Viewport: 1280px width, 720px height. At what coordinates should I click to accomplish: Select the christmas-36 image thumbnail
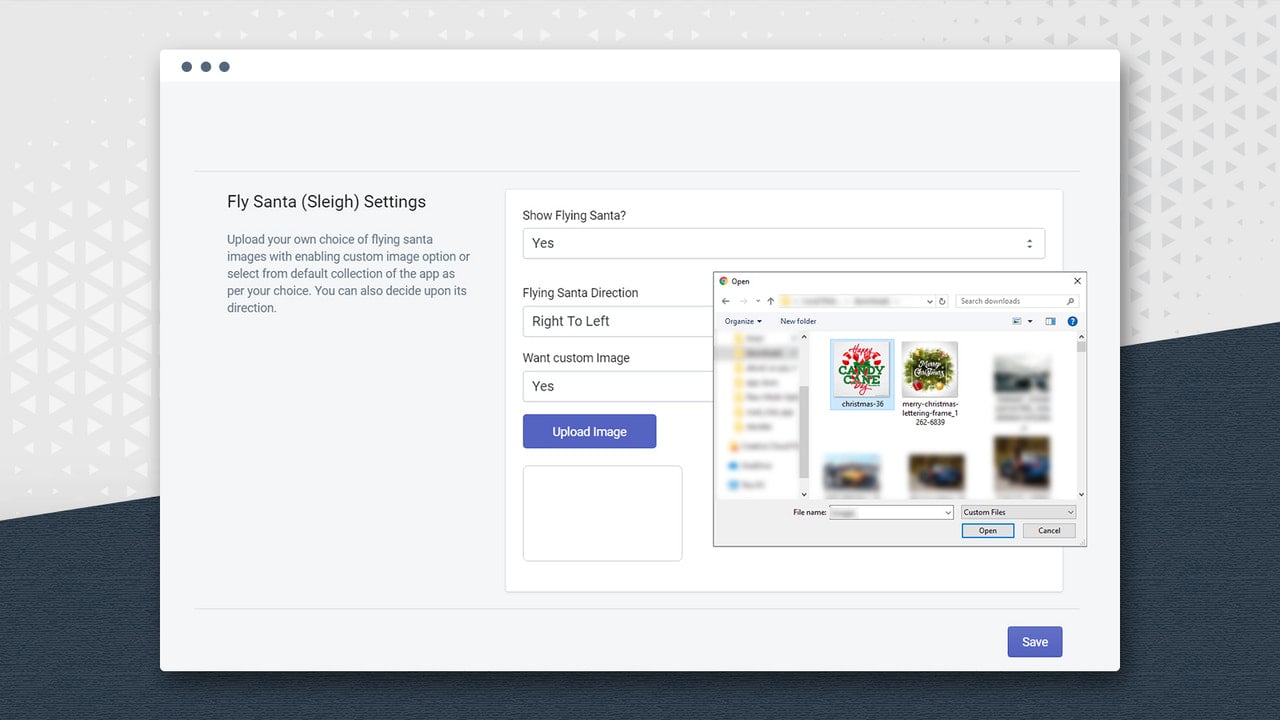click(862, 374)
